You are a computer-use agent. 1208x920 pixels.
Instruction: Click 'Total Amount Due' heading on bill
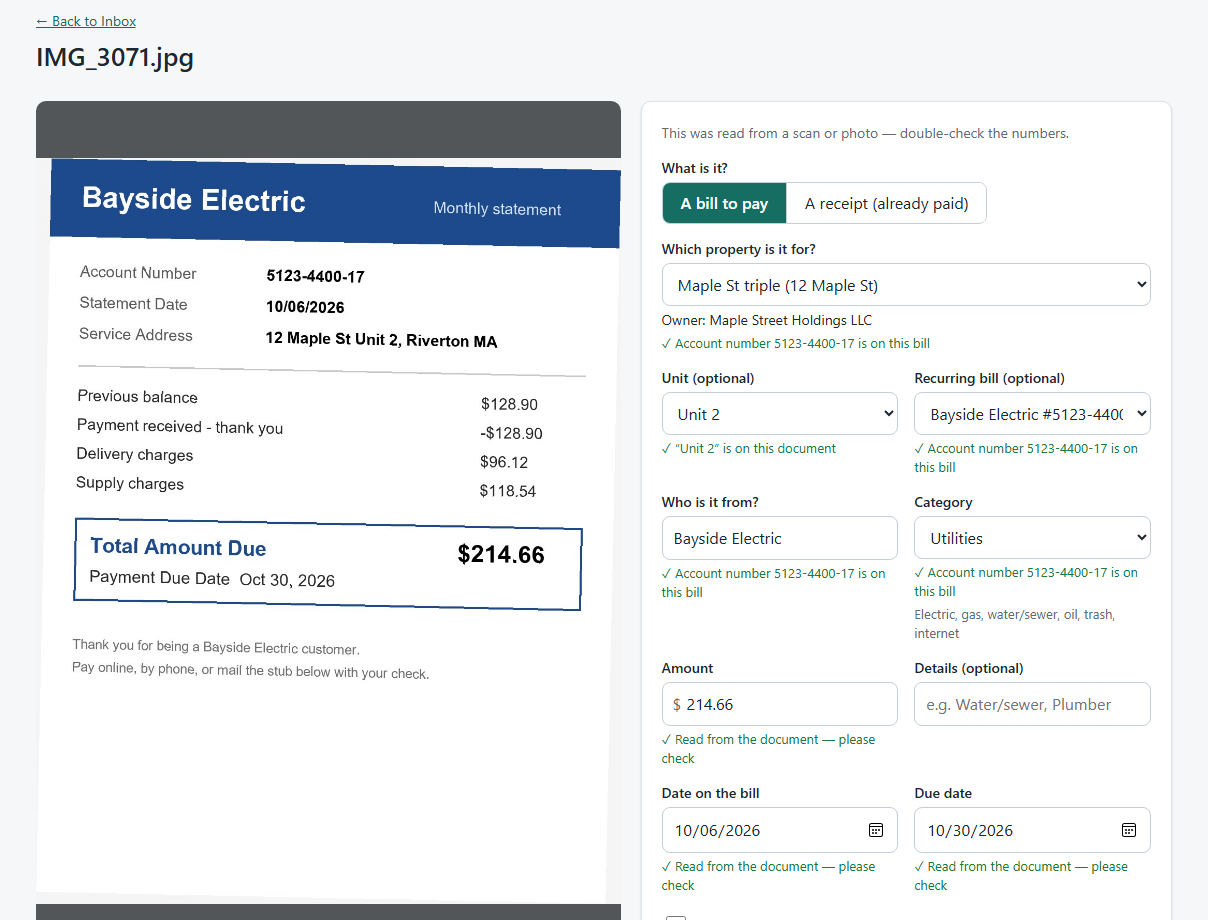(178, 547)
